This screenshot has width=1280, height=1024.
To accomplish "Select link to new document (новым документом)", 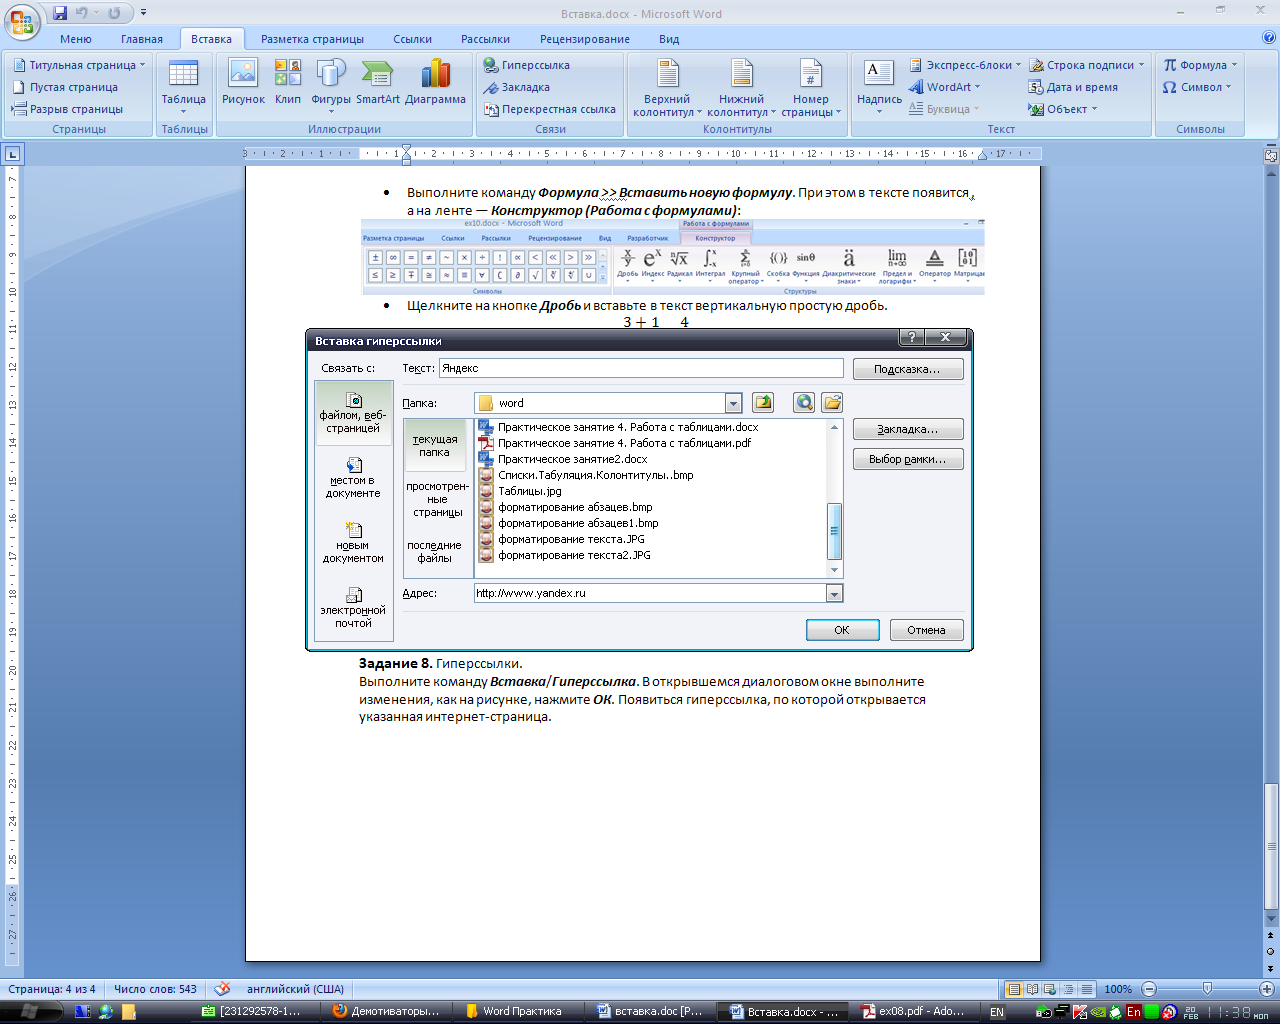I will 353,543.
